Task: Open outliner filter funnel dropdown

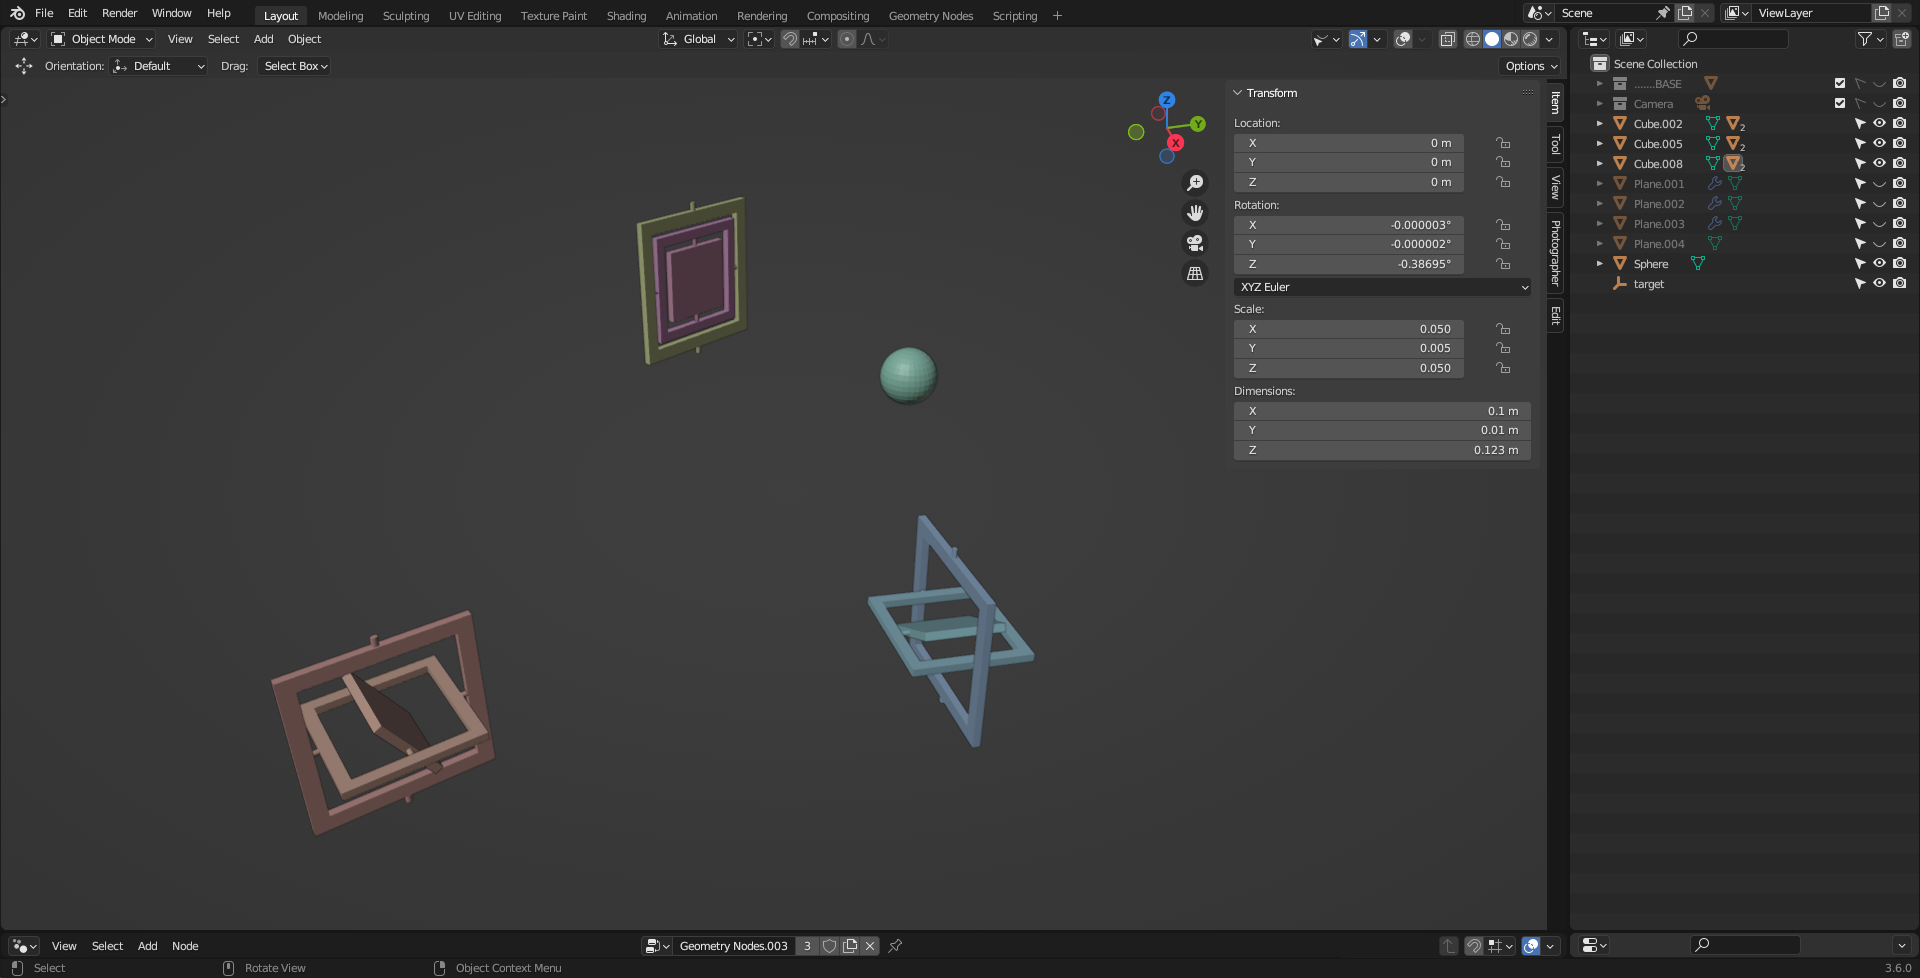Action: tap(1870, 39)
